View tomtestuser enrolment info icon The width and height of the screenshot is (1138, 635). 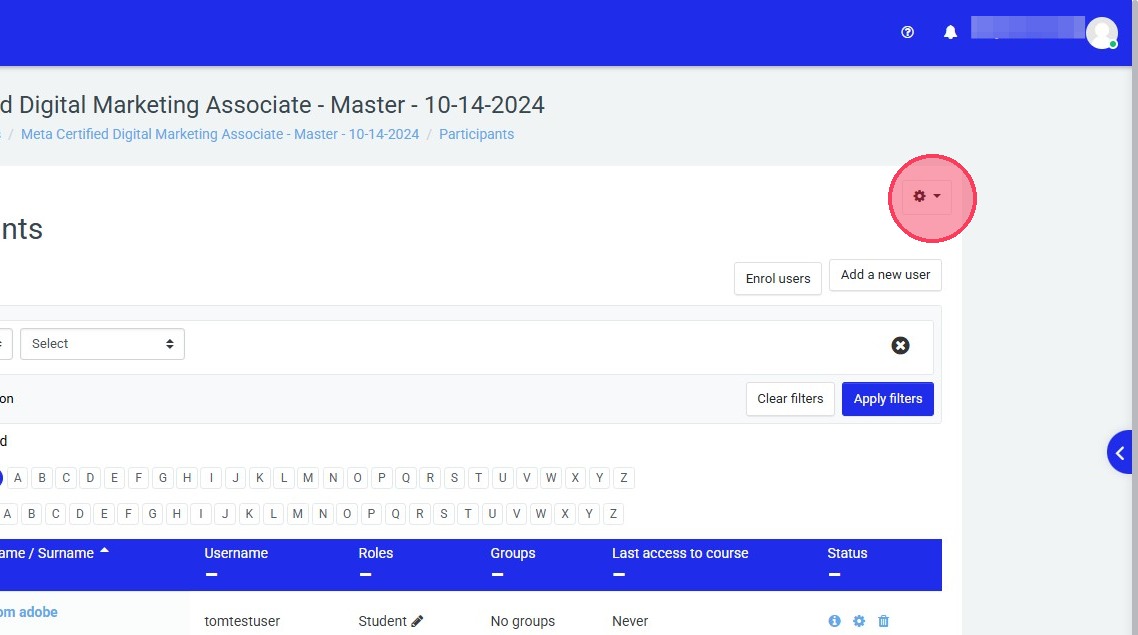click(x=835, y=621)
